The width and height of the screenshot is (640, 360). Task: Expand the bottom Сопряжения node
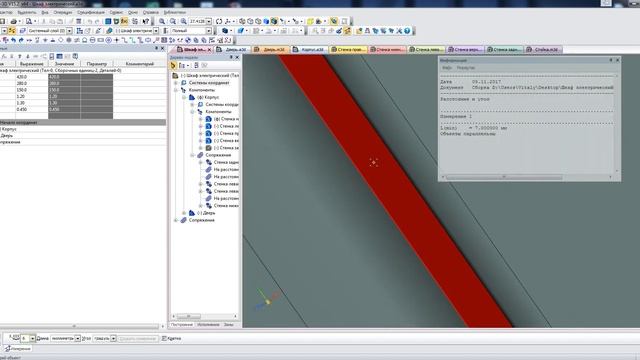pyautogui.click(x=176, y=220)
